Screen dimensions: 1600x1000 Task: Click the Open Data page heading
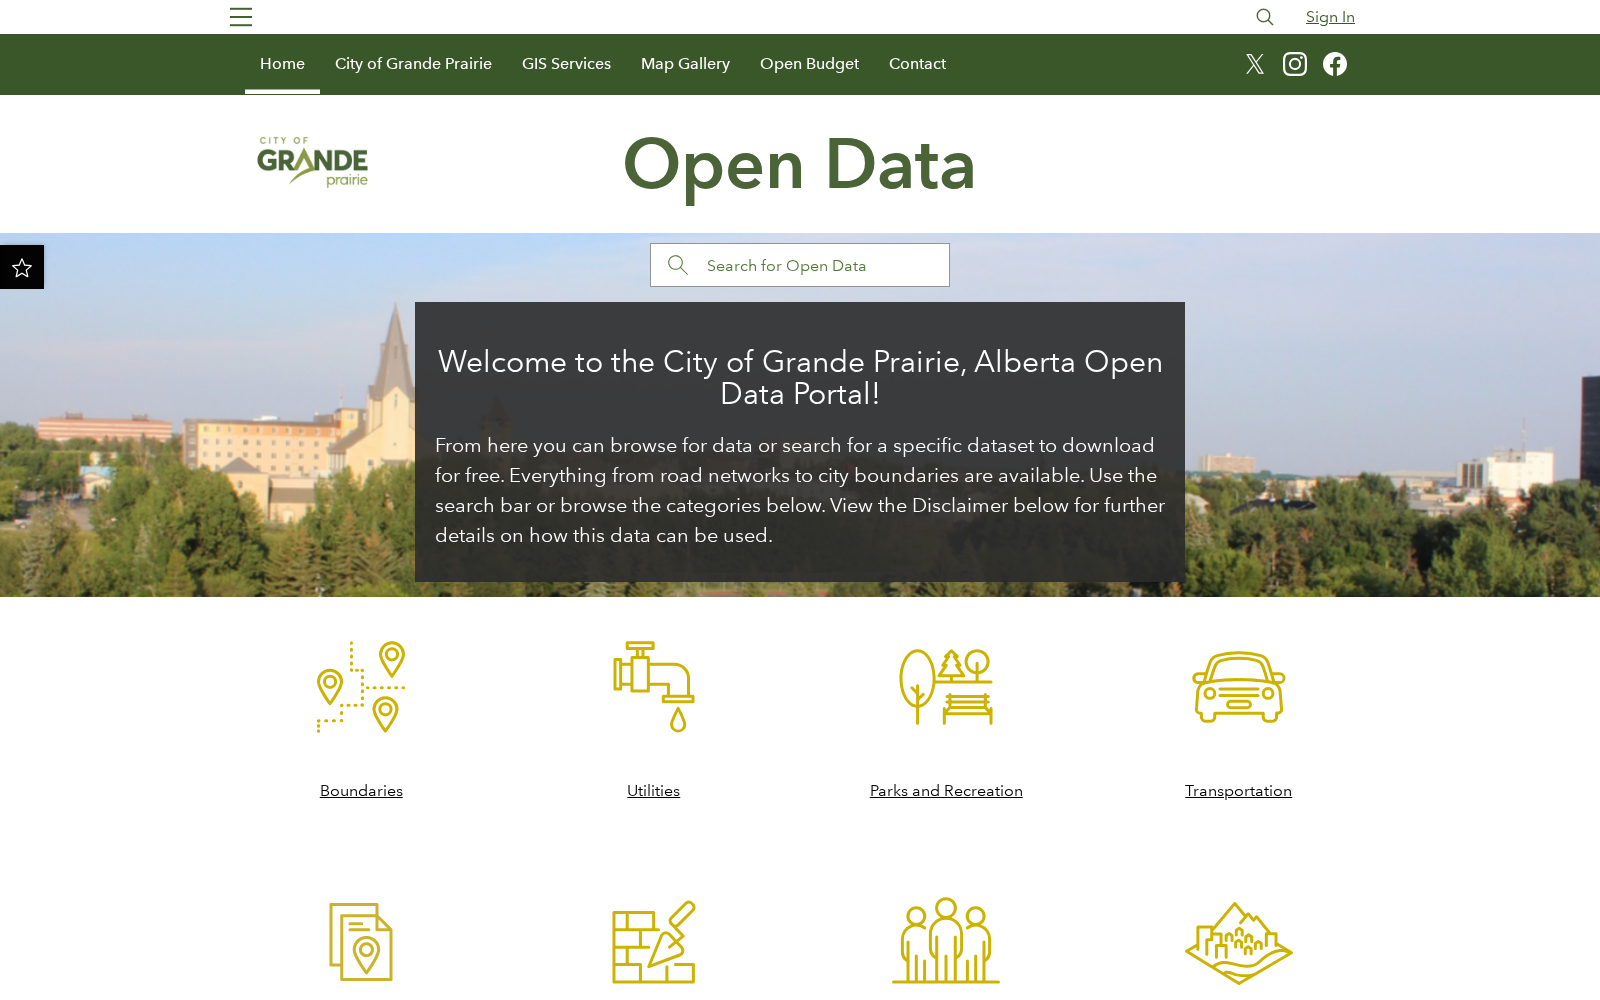(799, 165)
